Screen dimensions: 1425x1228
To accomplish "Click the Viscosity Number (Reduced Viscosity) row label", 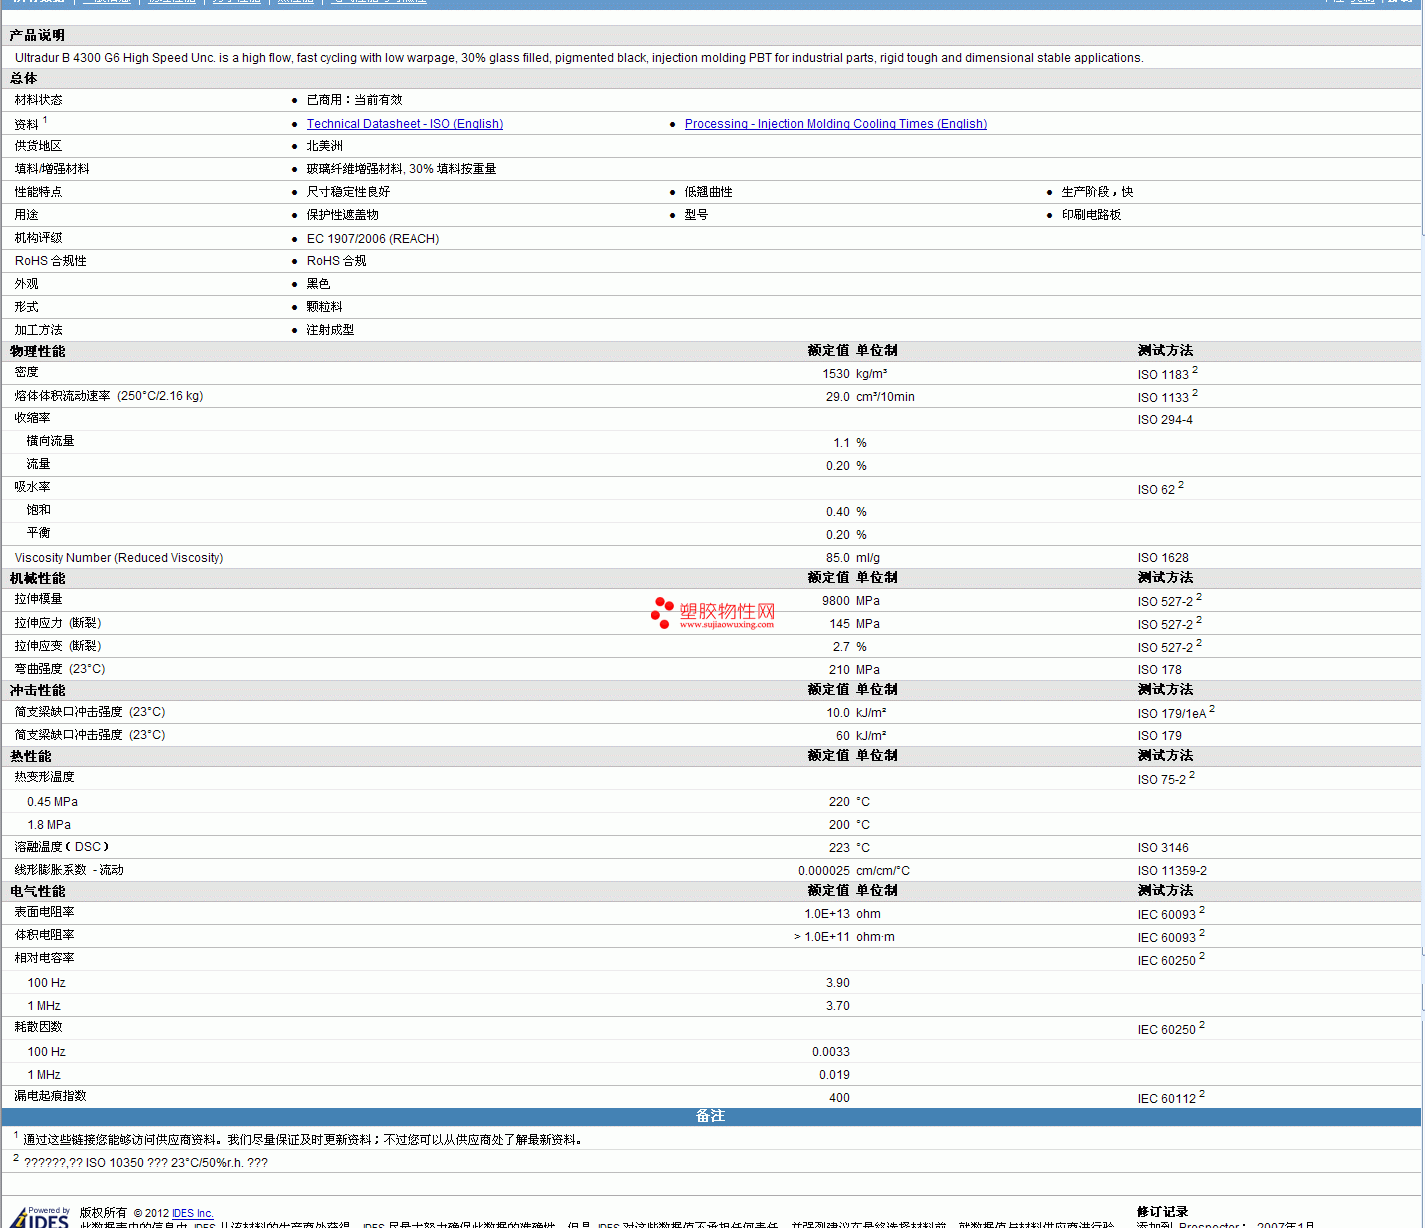I will [x=119, y=558].
